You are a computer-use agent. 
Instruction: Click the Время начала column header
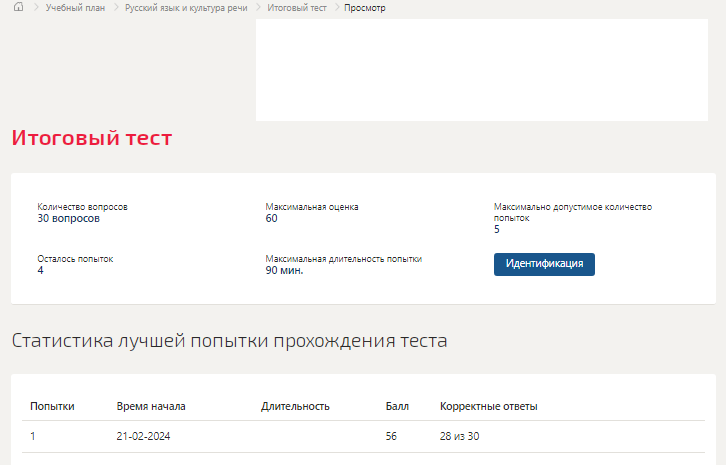(x=151, y=406)
